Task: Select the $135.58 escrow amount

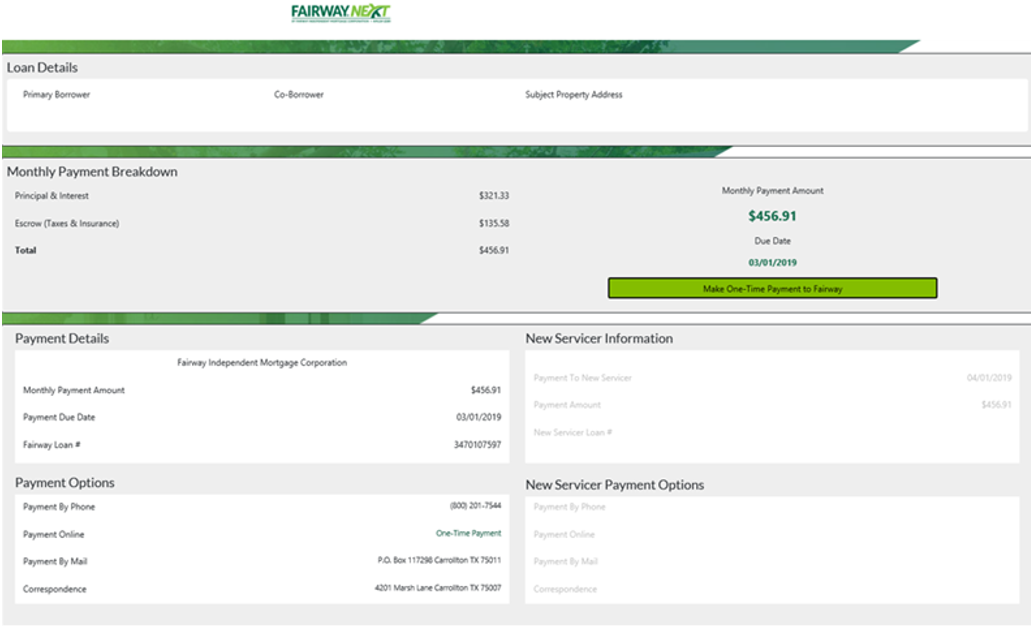Action: pyautogui.click(x=494, y=224)
